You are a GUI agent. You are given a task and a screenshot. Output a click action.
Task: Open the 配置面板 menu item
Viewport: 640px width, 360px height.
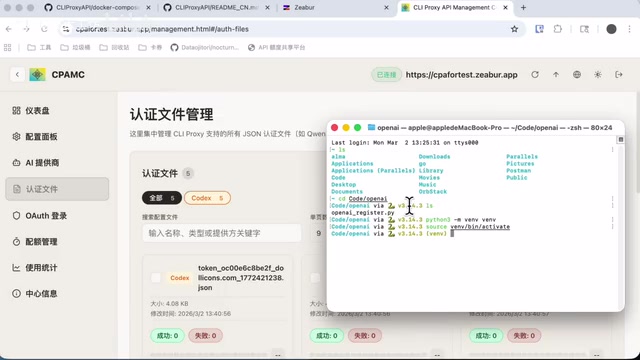pyautogui.click(x=57, y=137)
